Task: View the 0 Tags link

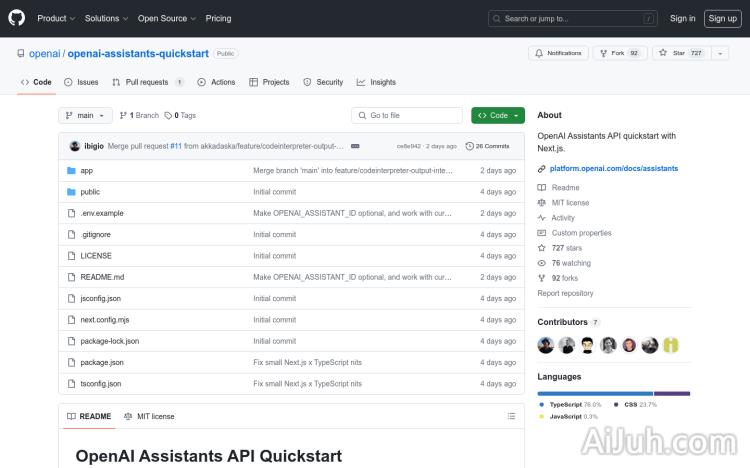Action: pos(180,115)
